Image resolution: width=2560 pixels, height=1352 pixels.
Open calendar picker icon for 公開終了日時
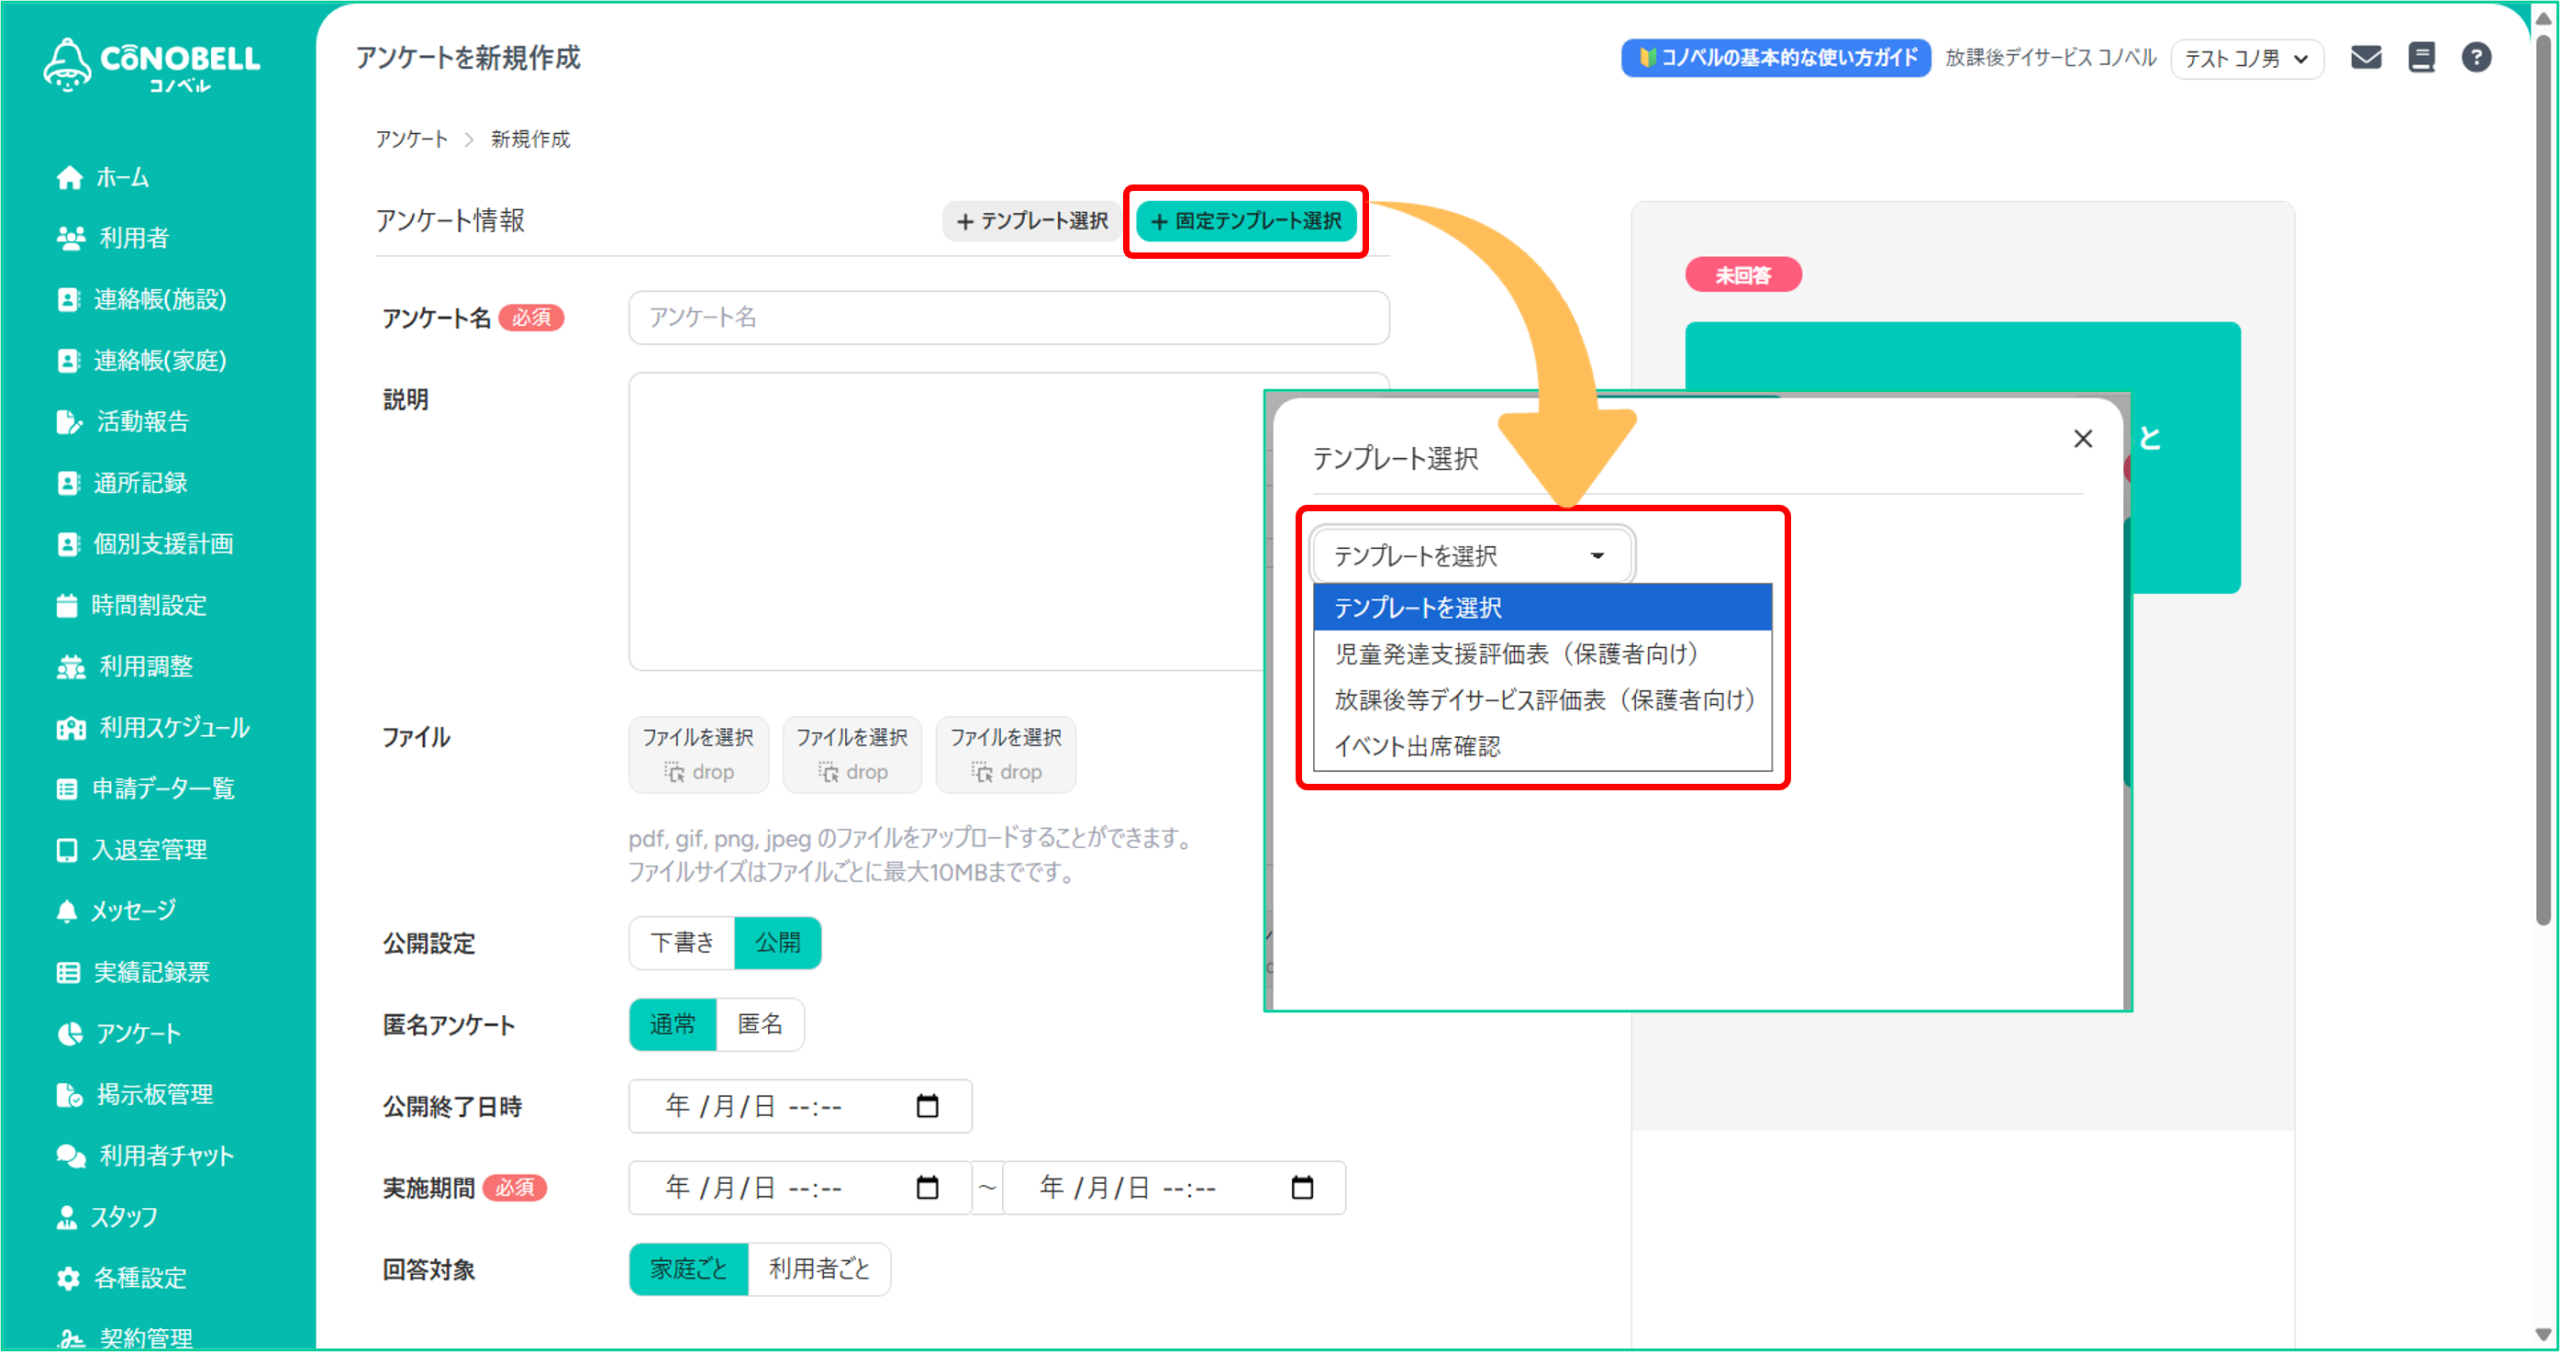click(927, 1106)
